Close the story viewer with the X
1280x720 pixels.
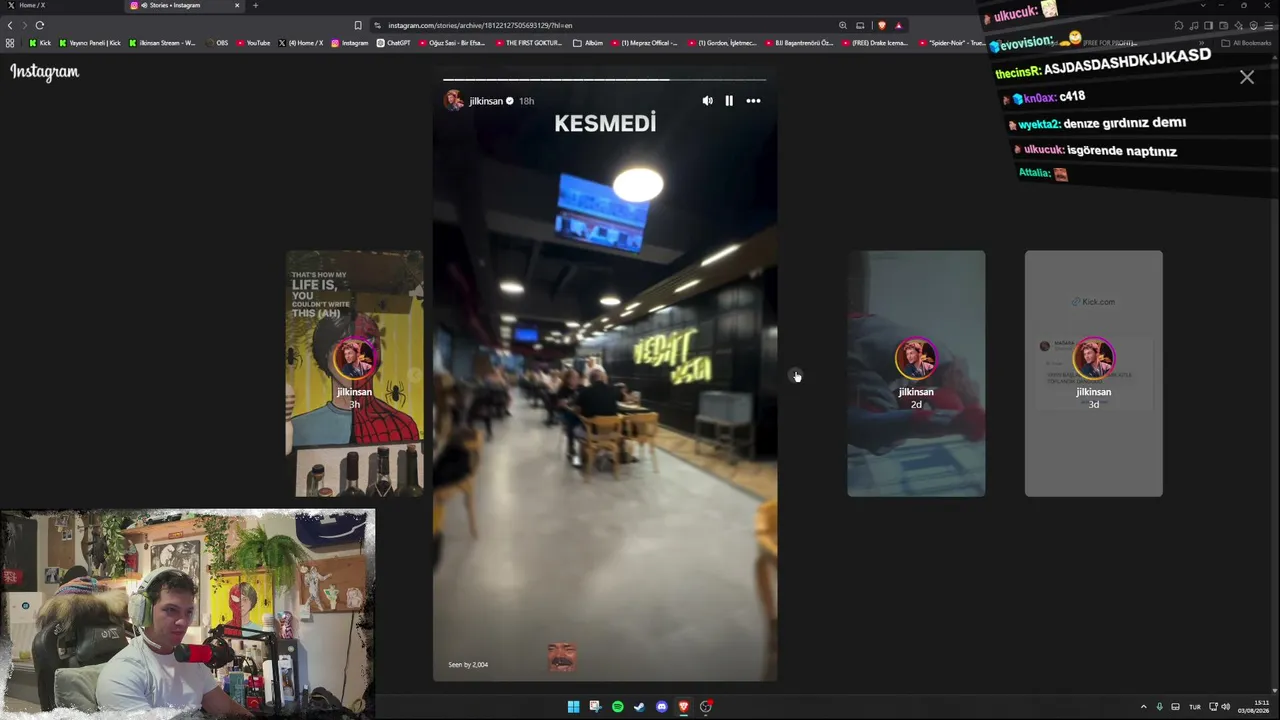pyautogui.click(x=1247, y=77)
